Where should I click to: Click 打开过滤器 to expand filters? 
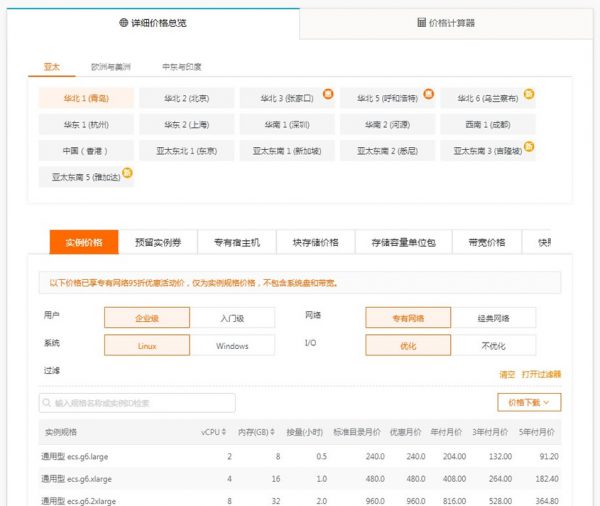541,374
